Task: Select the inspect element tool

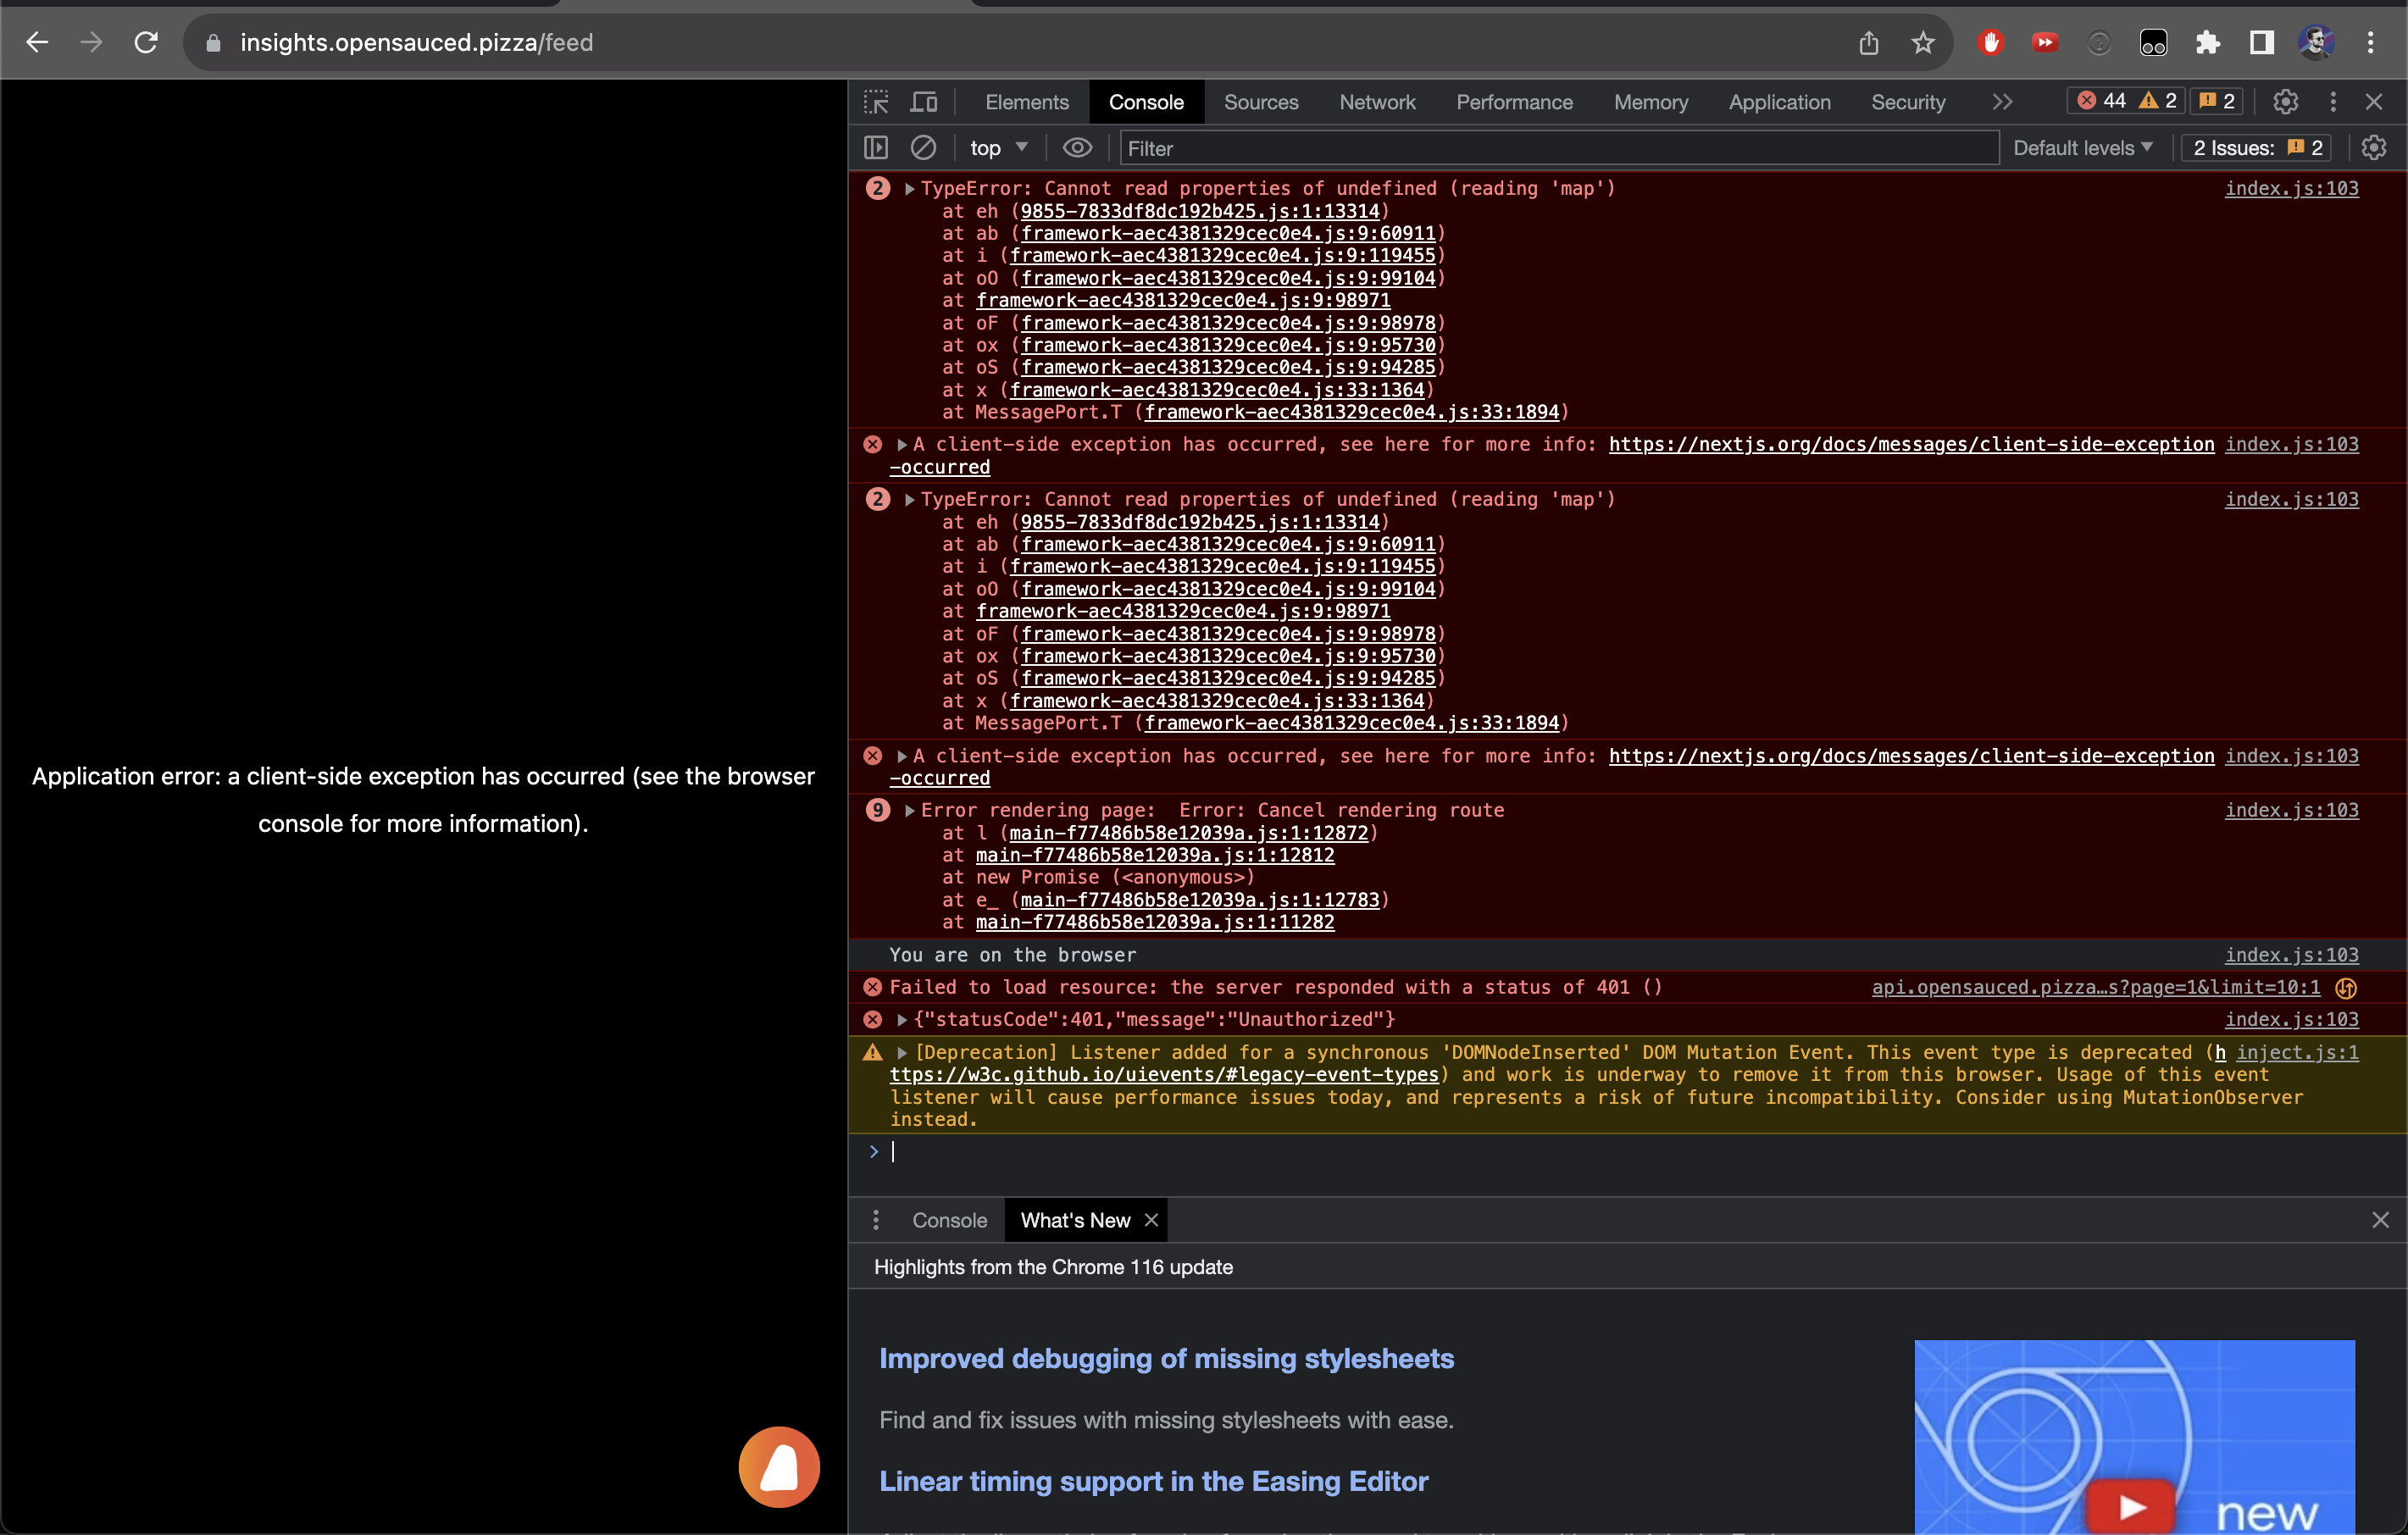Action: point(875,101)
